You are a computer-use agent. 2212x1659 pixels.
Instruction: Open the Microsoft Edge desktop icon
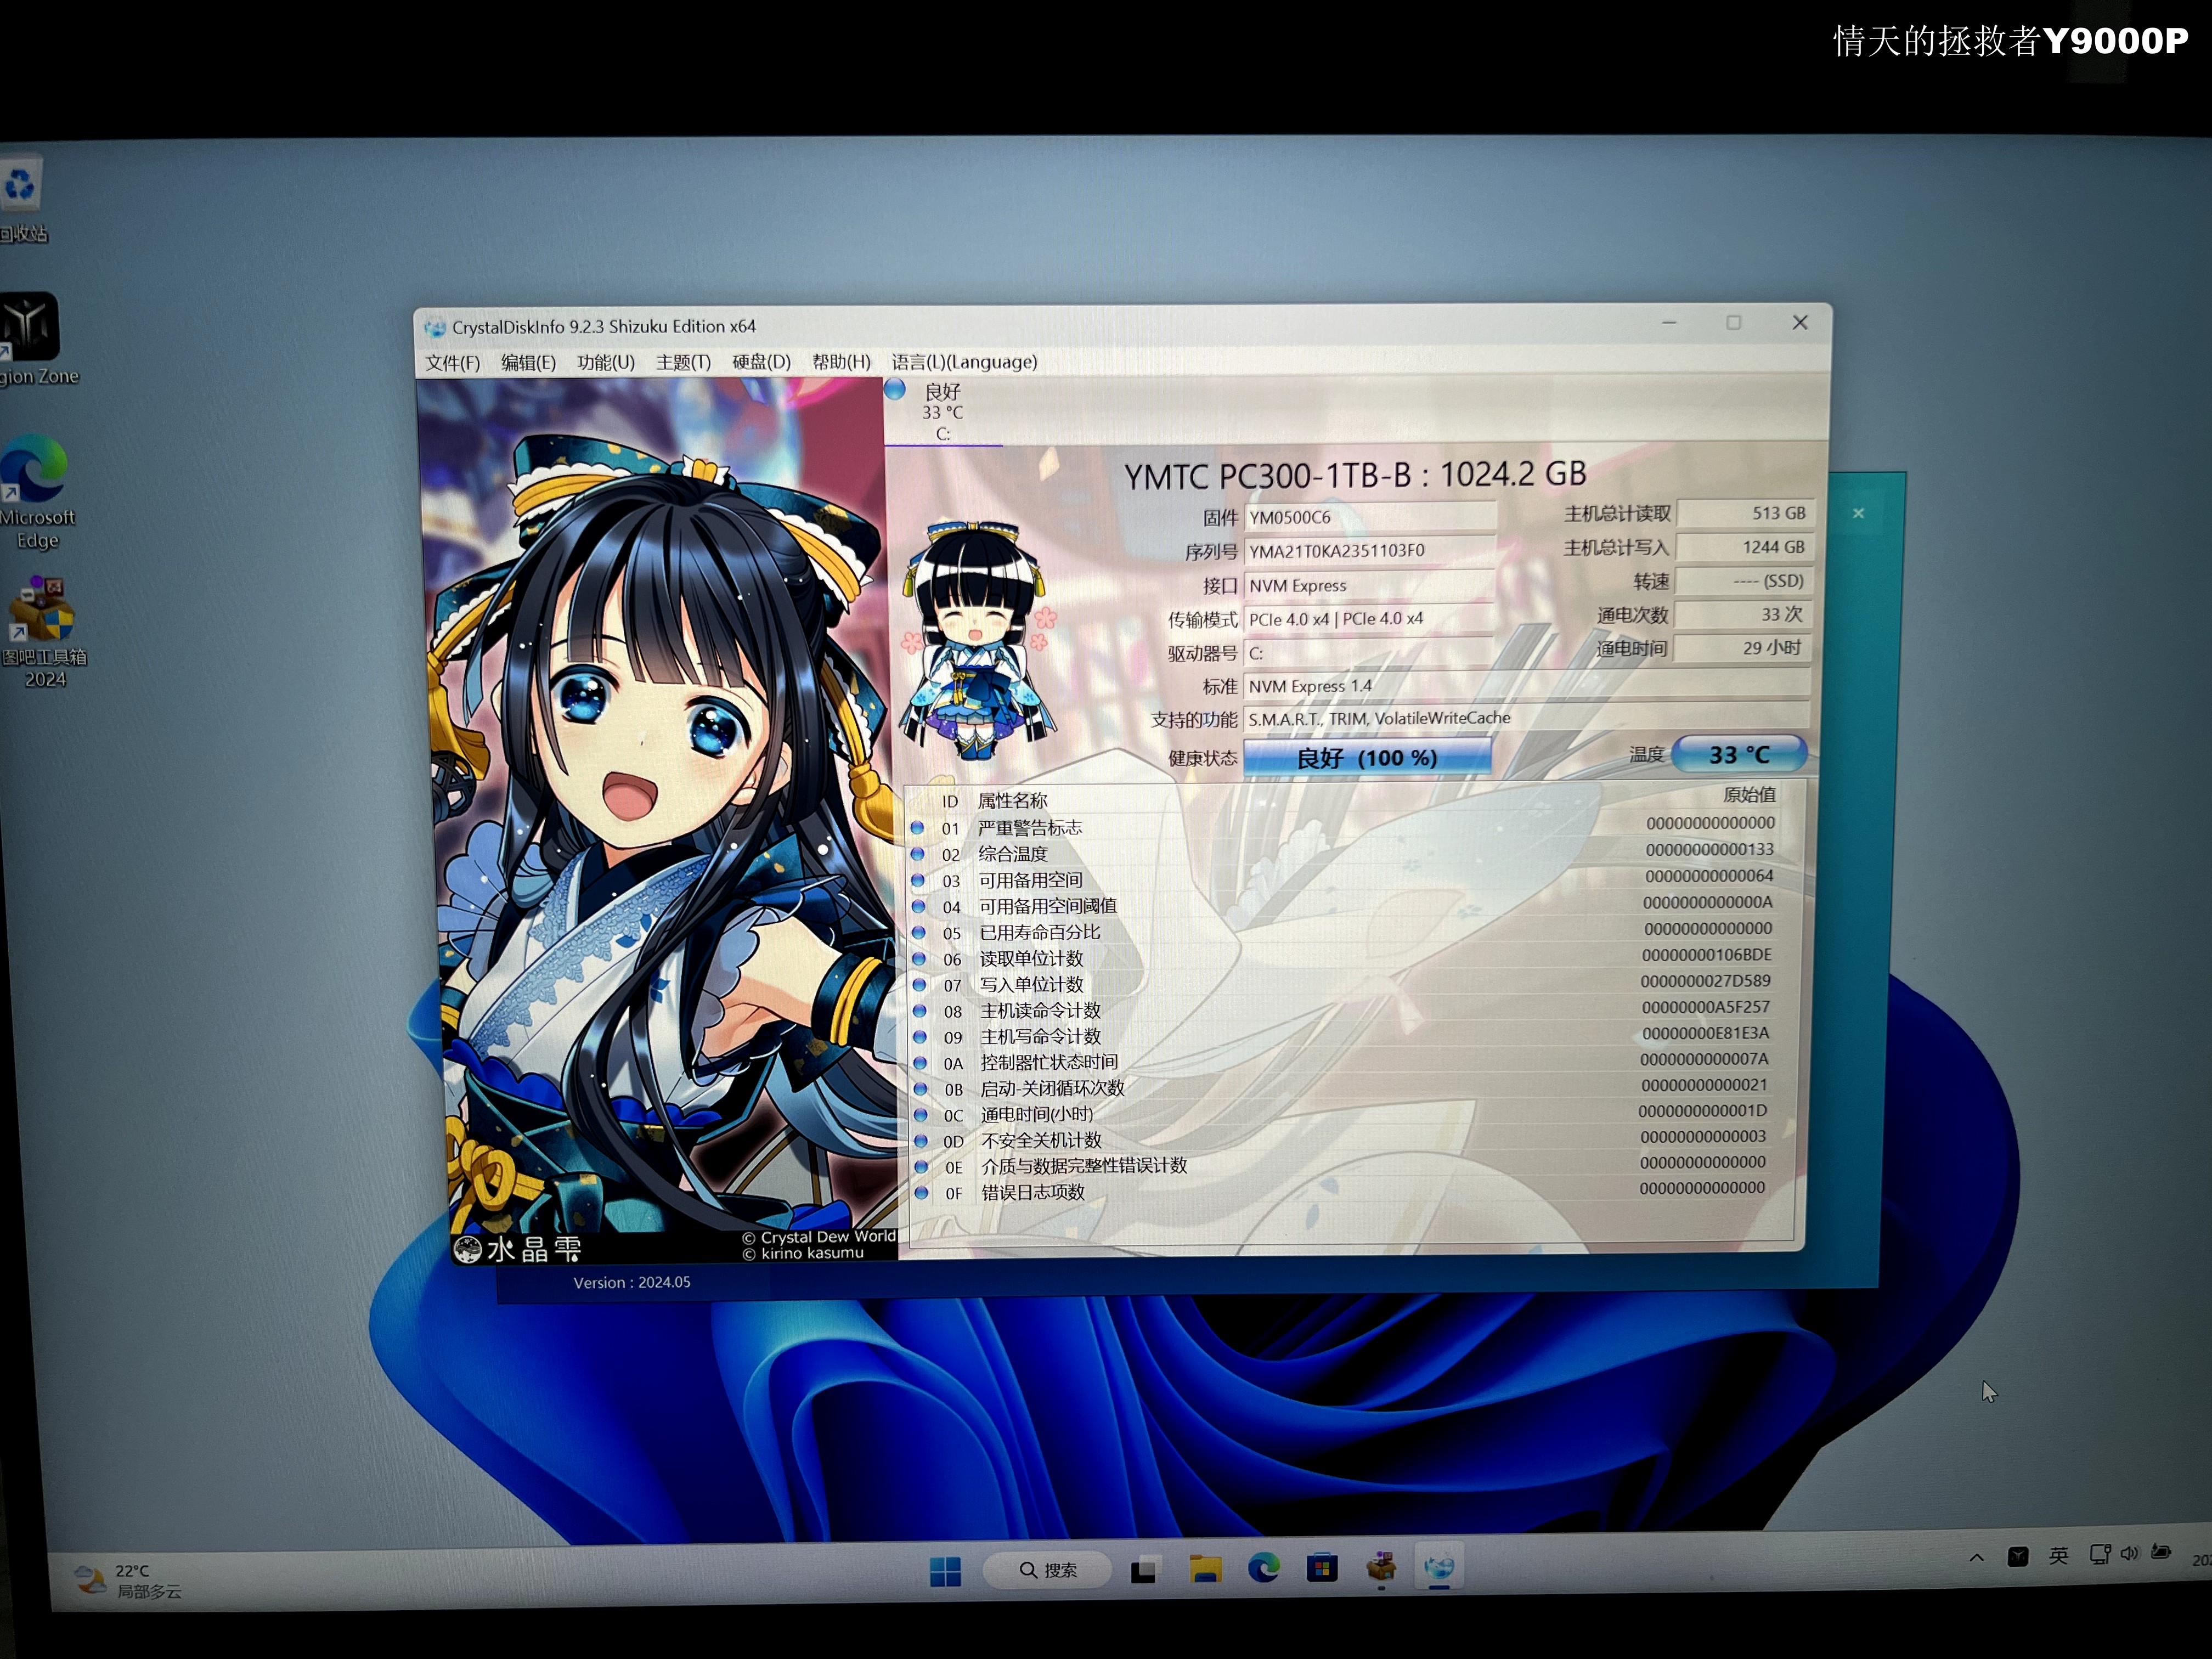point(35,491)
